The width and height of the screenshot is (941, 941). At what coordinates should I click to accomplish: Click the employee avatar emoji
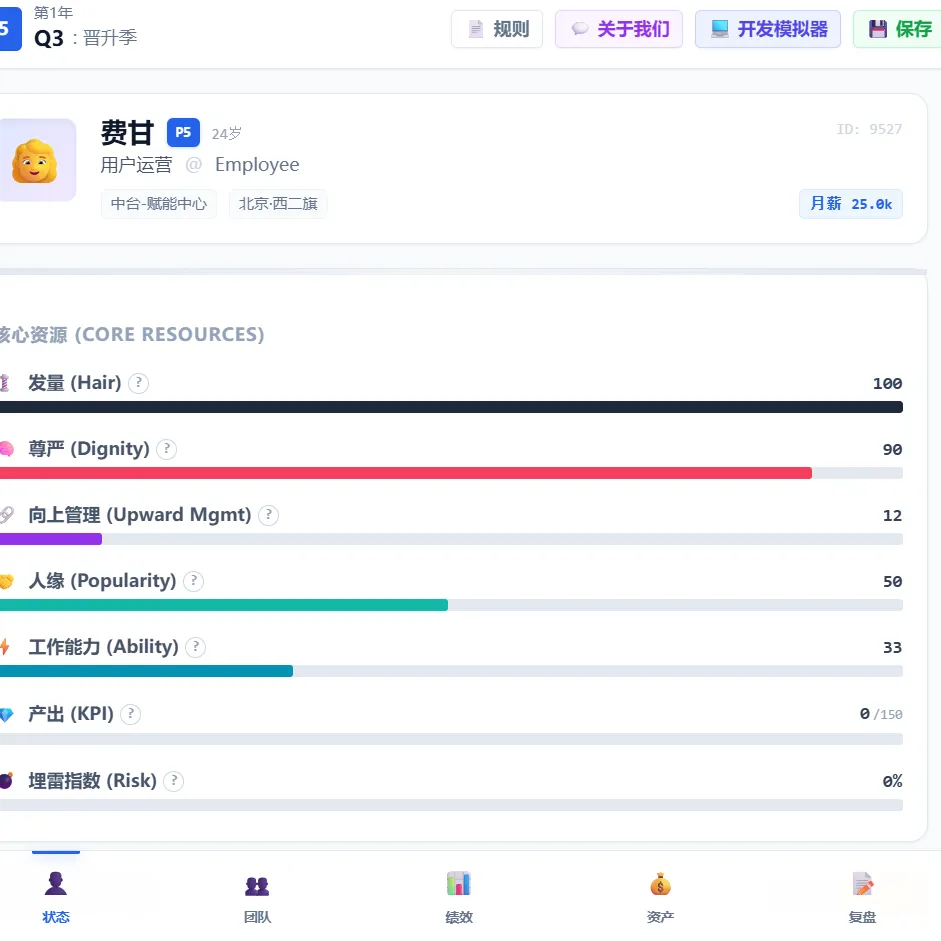(x=34, y=160)
